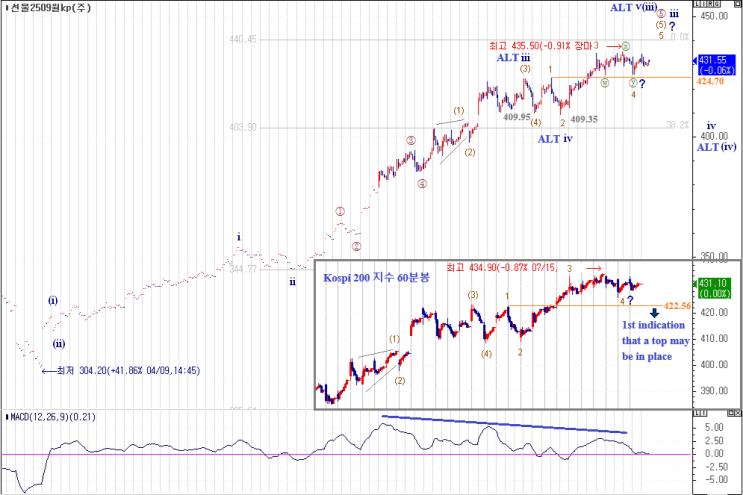743x495 pixels.
Task: Maximize the main price chart panel
Action: click(x=738, y=4)
